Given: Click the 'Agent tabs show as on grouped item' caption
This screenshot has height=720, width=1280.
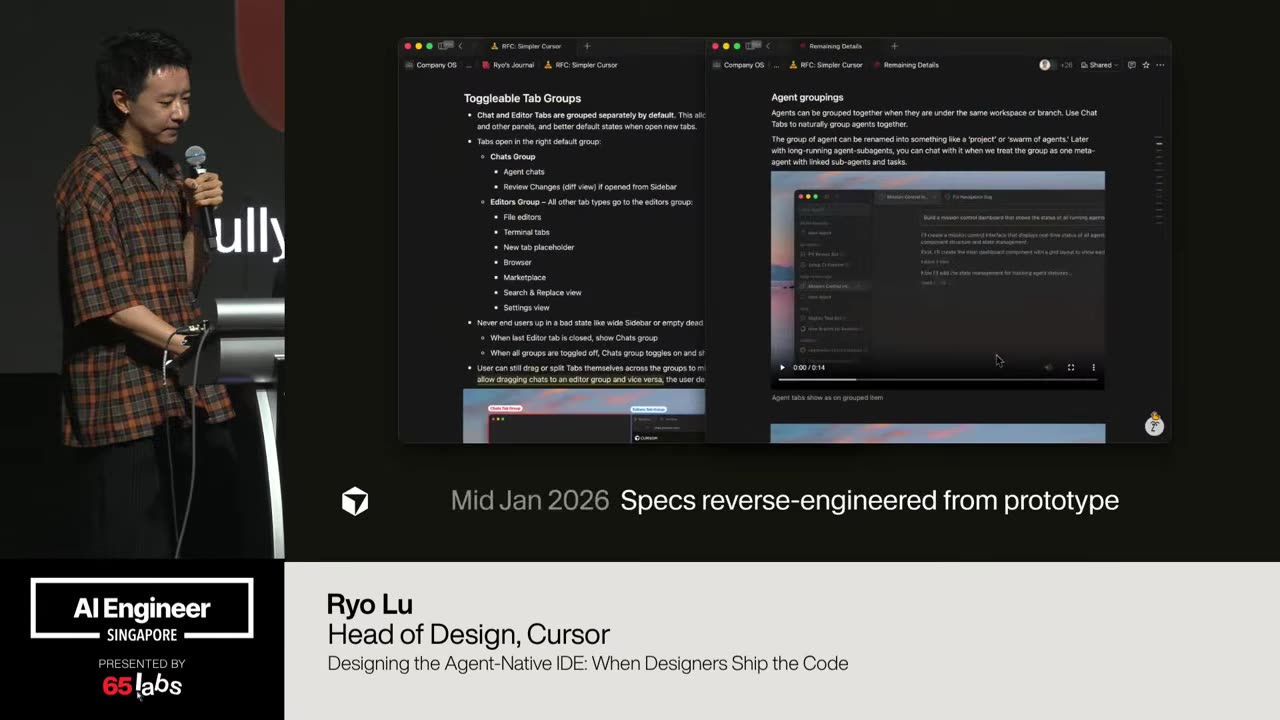Looking at the screenshot, I should tap(827, 398).
